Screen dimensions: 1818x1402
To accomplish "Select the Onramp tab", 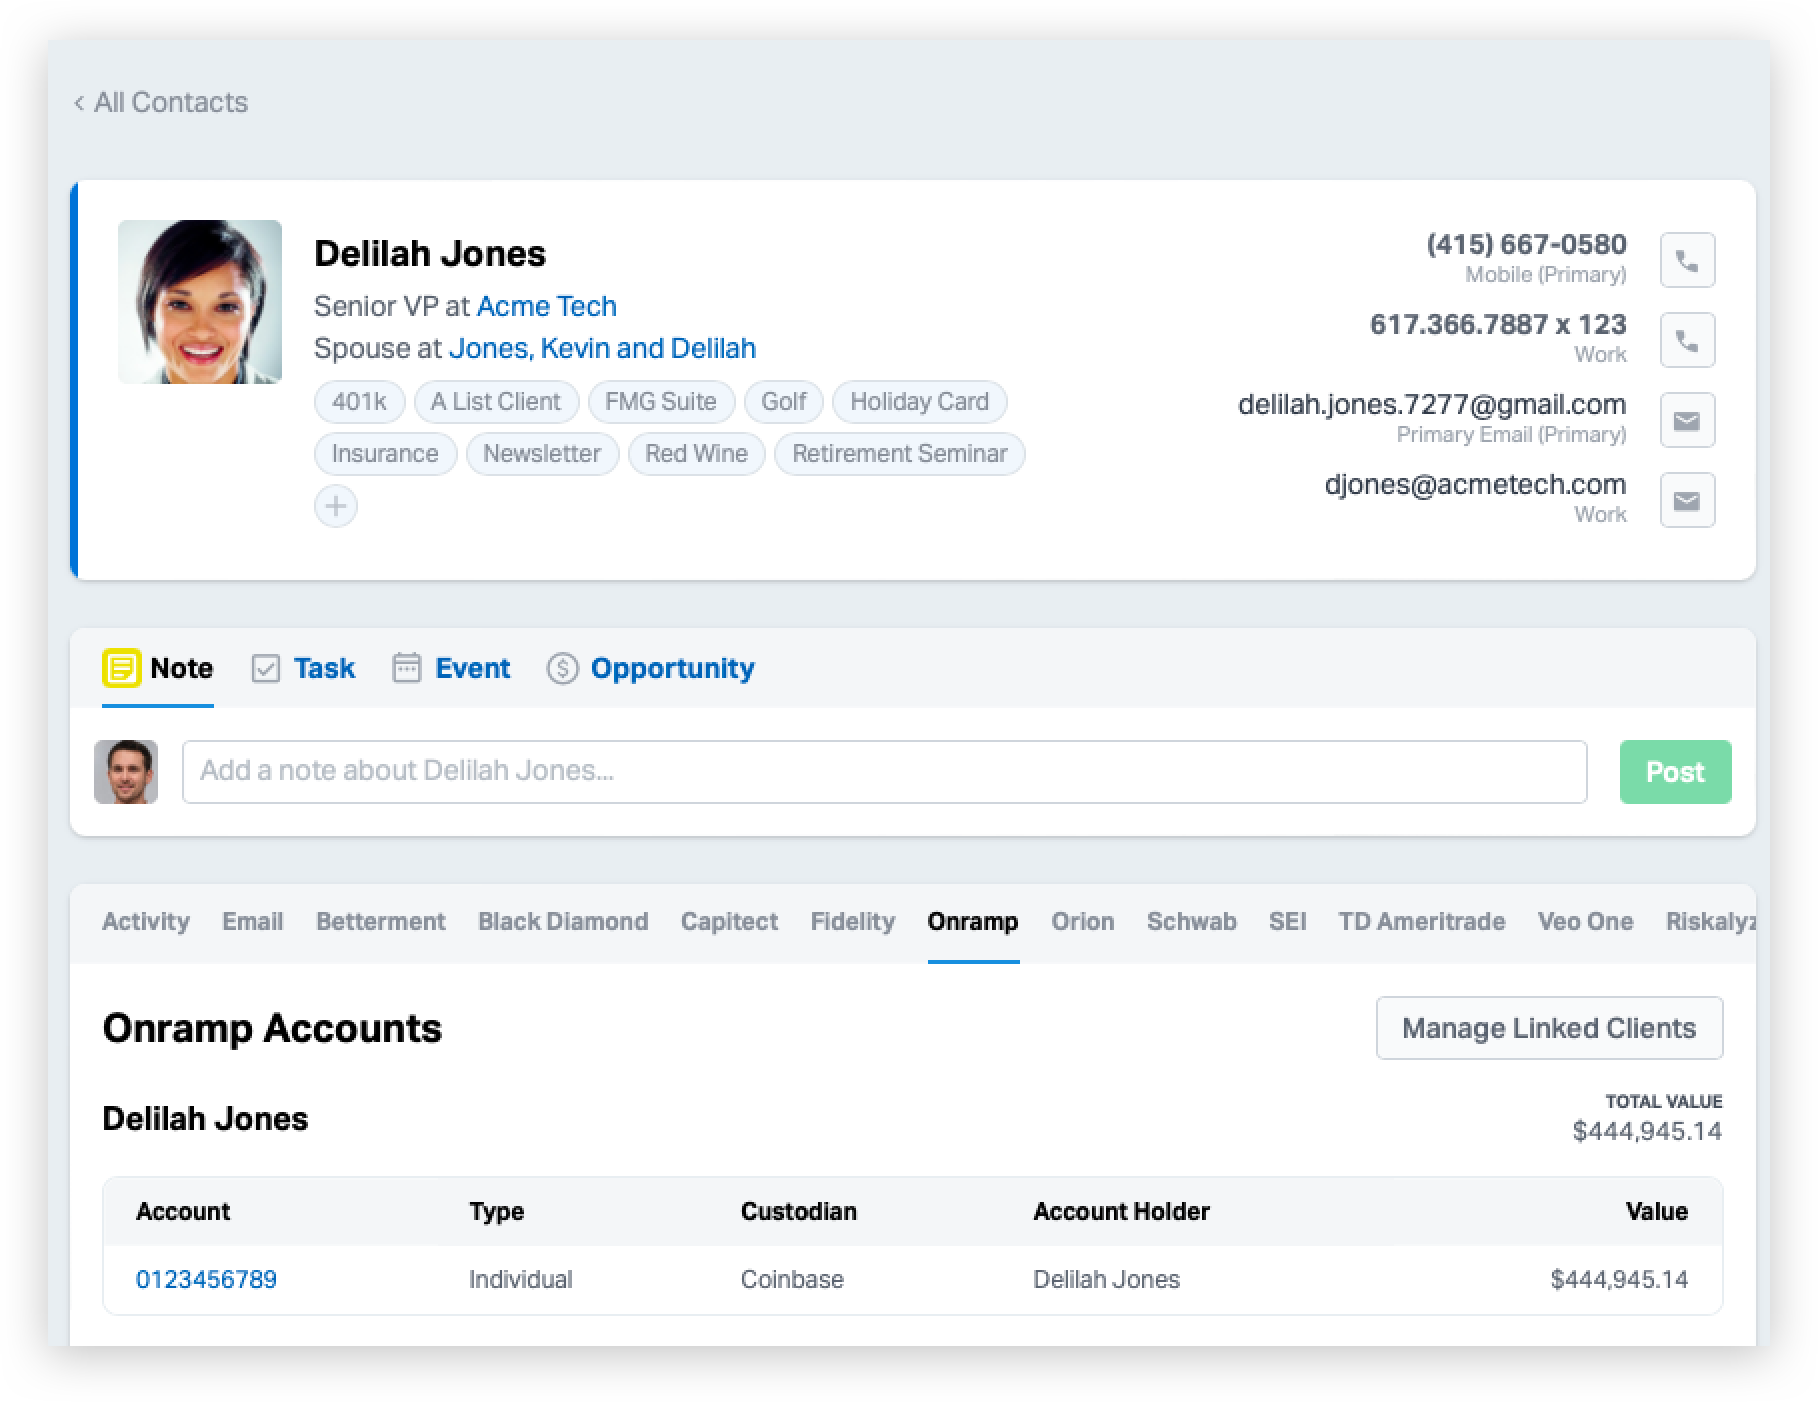I will pyautogui.click(x=973, y=921).
